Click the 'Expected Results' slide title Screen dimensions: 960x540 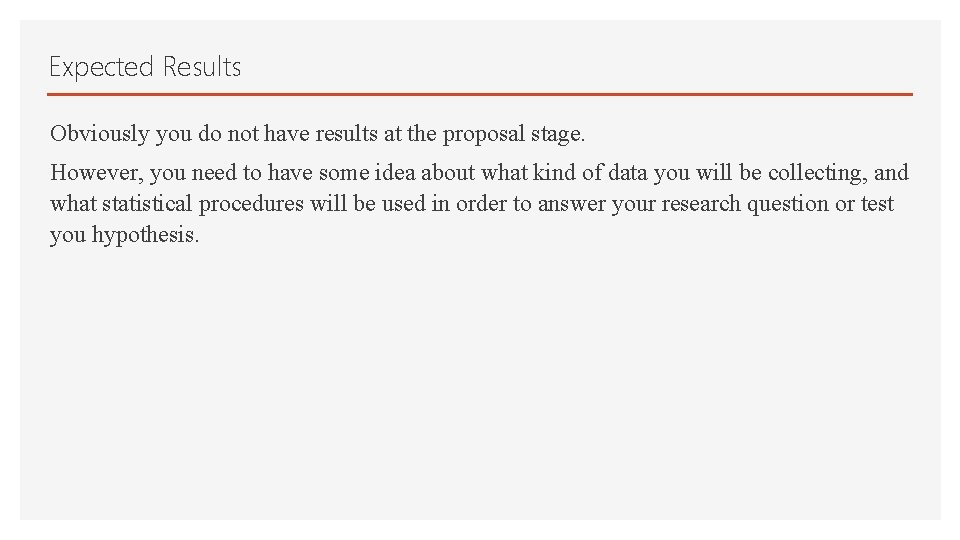[145, 67]
